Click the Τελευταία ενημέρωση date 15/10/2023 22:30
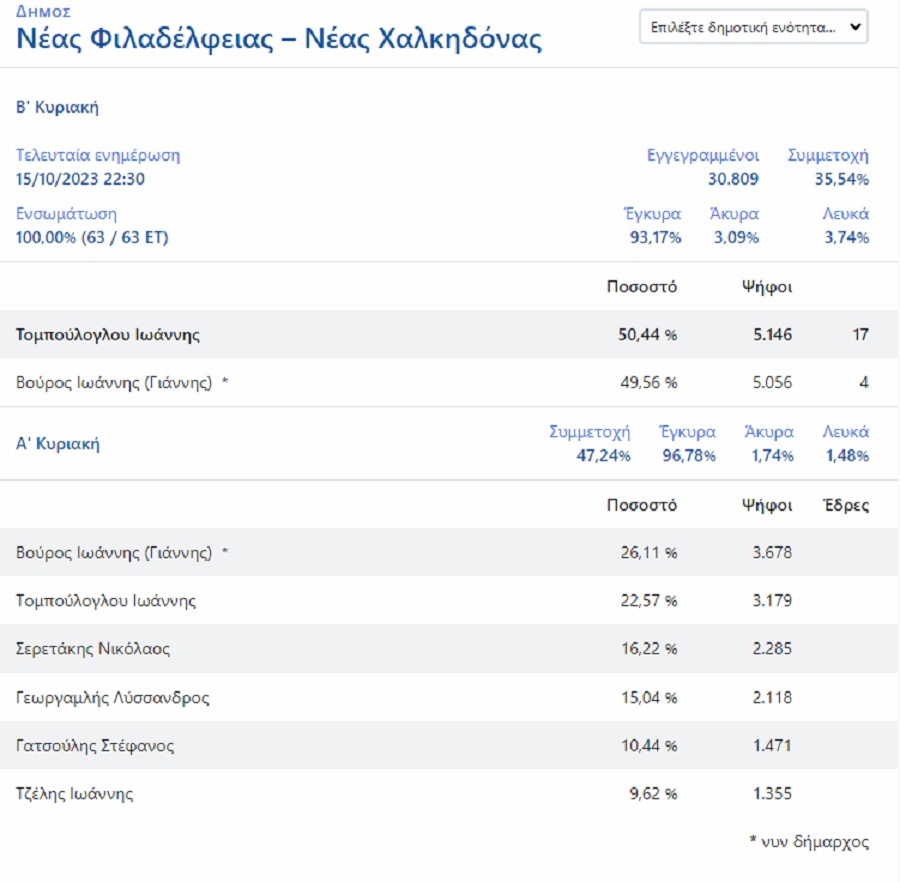The image size is (900, 882). (x=81, y=180)
